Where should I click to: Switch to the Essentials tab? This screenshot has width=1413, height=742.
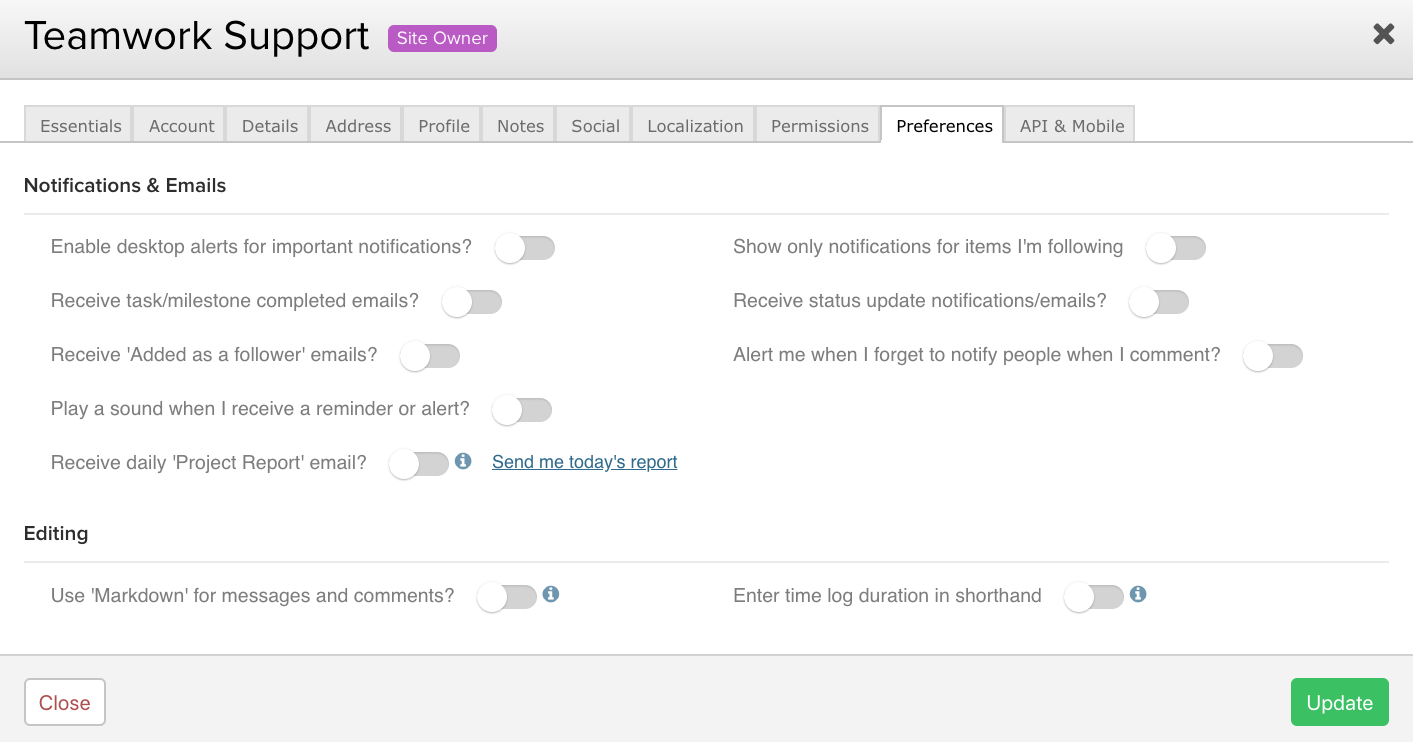point(80,126)
